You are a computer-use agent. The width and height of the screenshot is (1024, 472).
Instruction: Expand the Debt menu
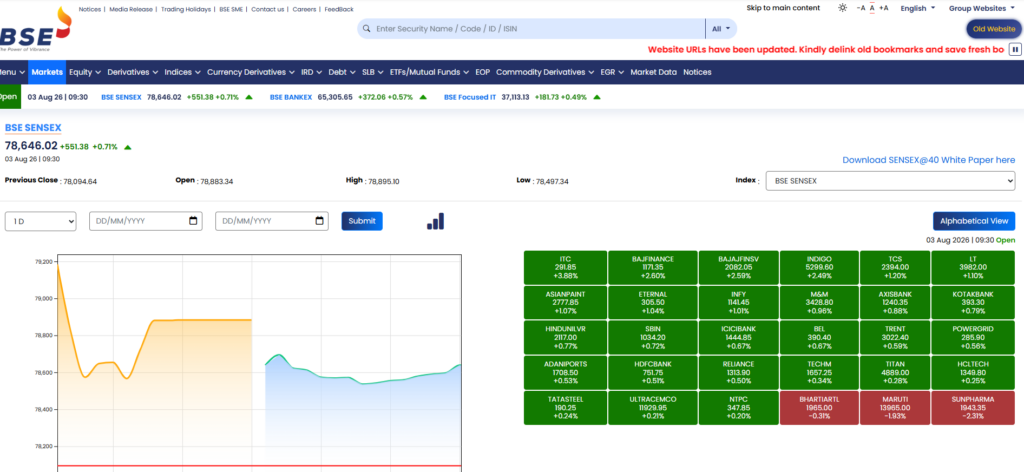point(342,72)
